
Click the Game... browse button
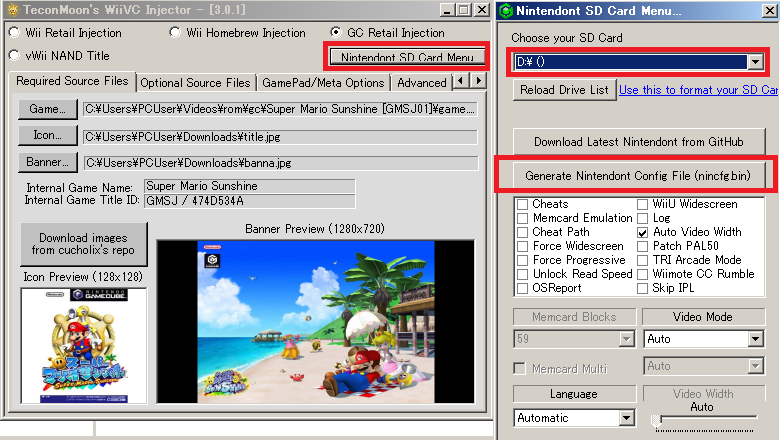(48, 109)
